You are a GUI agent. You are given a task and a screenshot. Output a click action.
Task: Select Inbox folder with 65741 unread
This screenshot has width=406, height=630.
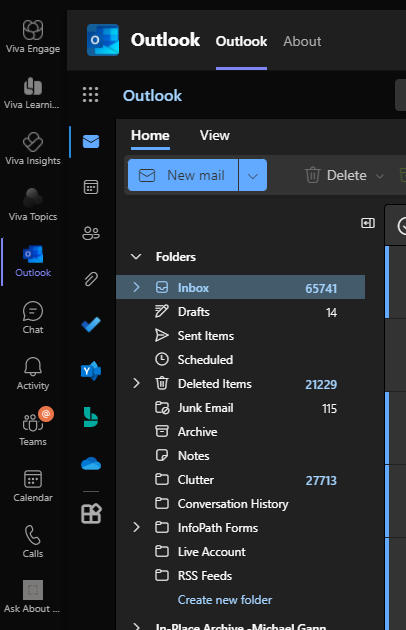pyautogui.click(x=240, y=287)
